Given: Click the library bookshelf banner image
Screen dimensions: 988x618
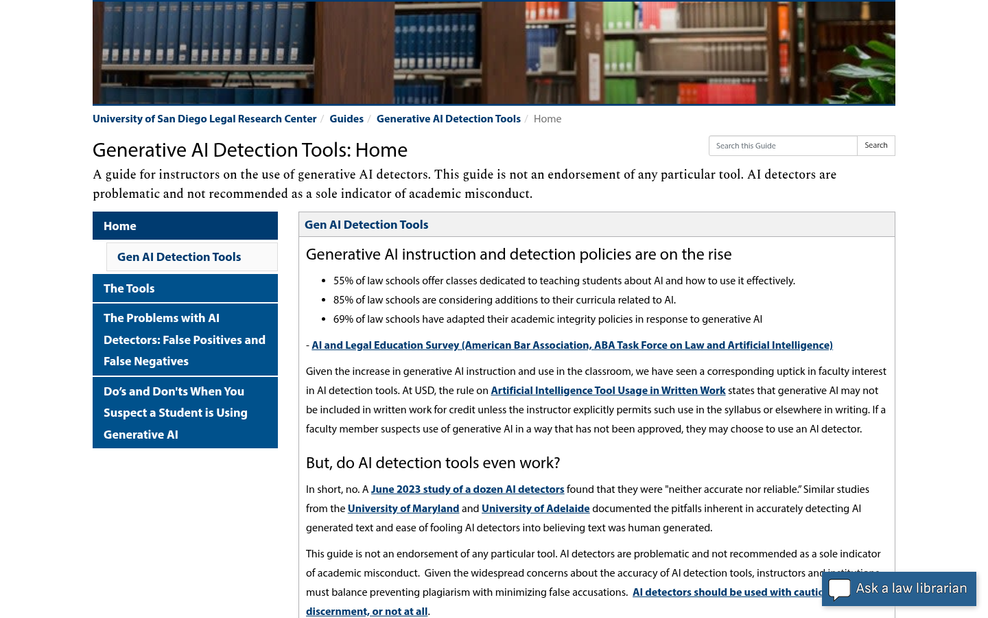Looking at the screenshot, I should (493, 53).
